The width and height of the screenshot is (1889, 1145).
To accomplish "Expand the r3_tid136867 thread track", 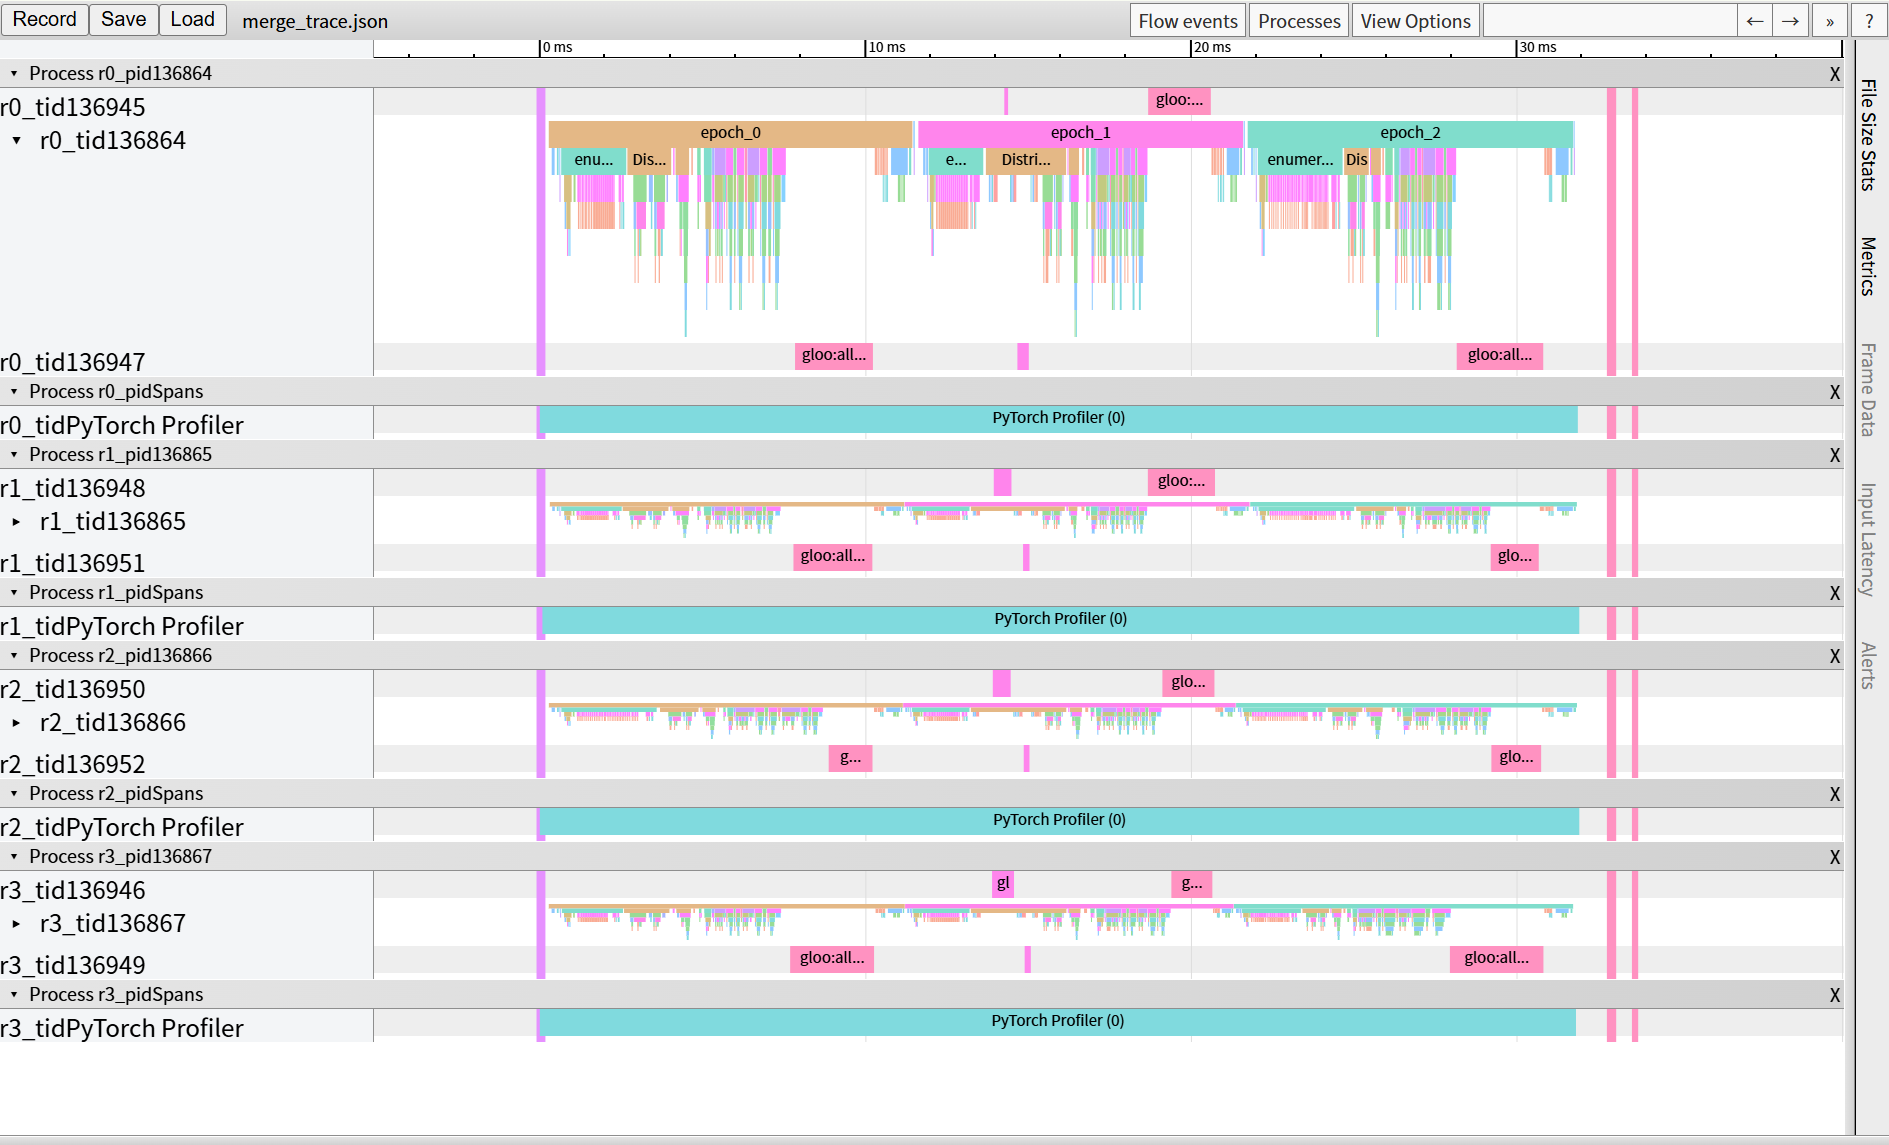I will coord(17,924).
